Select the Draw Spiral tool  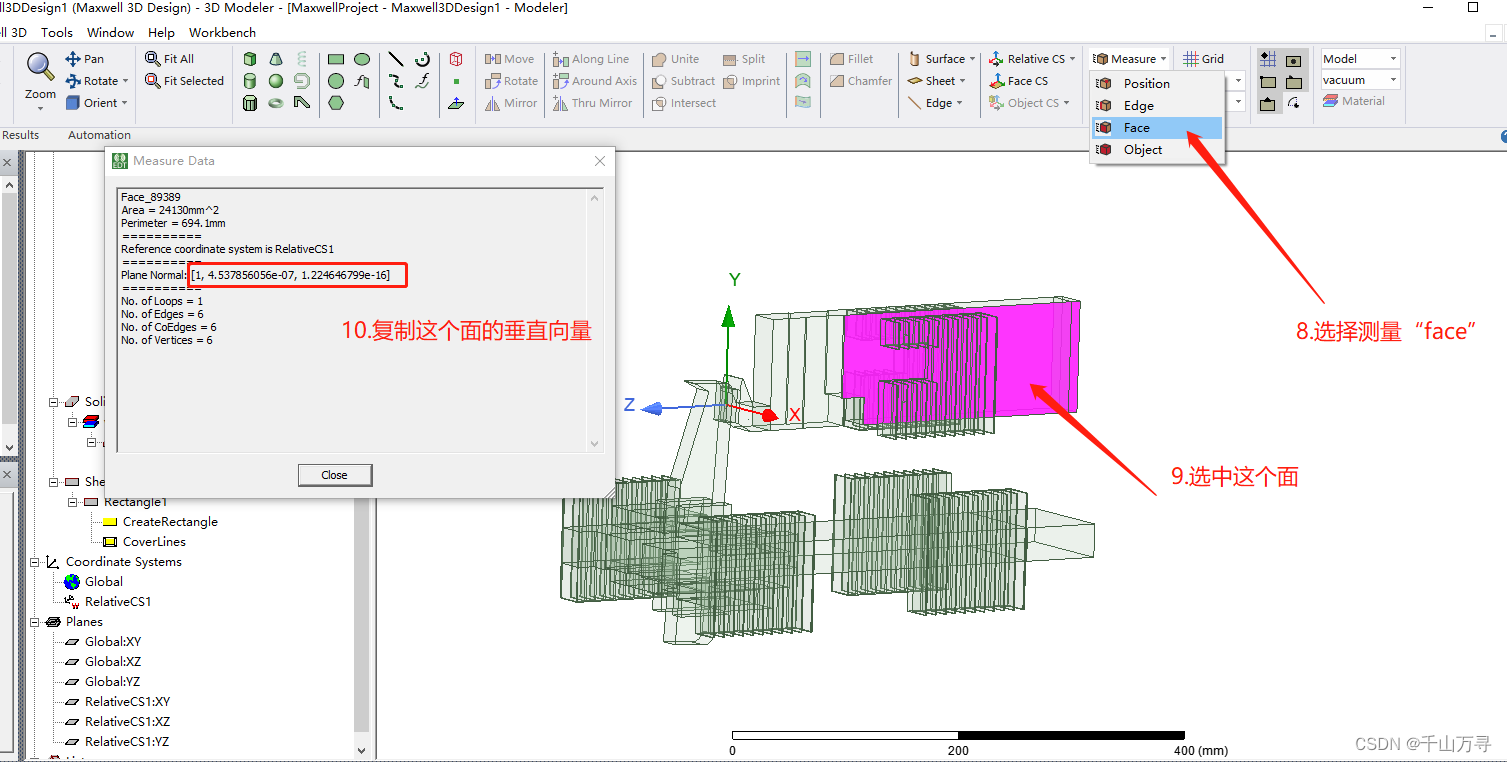(302, 81)
